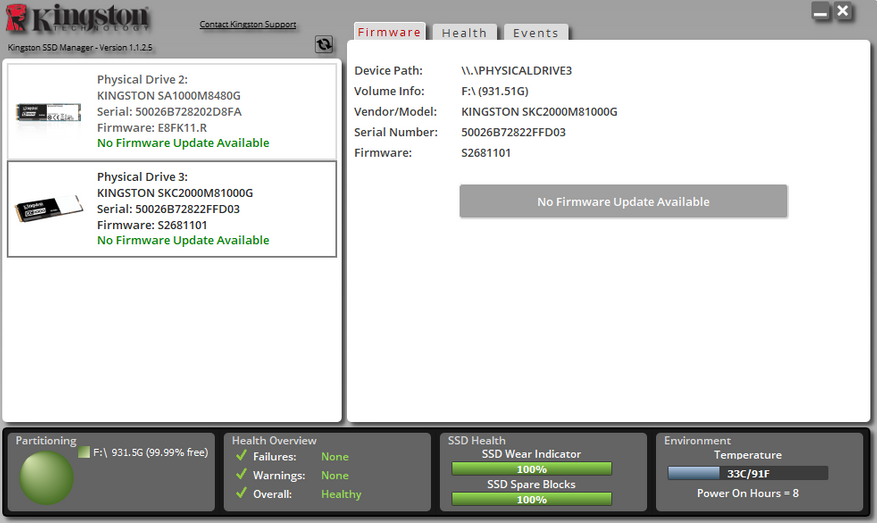Click the Failures green checkmark icon
The width and height of the screenshot is (877, 523).
click(240, 457)
